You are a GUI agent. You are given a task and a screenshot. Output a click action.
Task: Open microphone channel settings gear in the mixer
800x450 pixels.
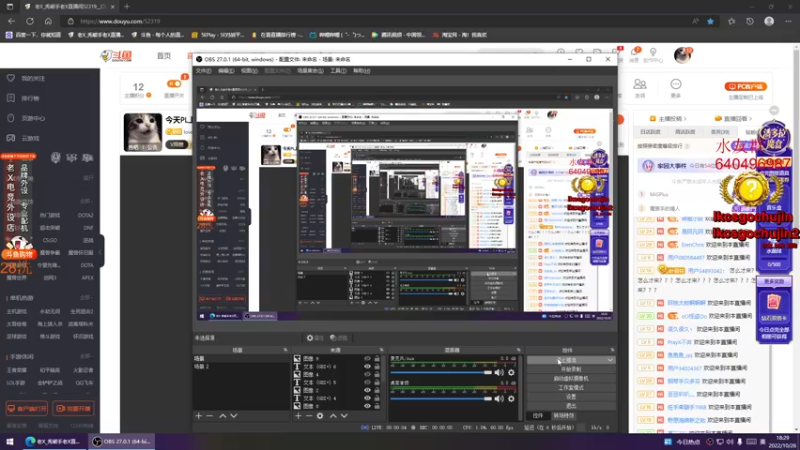[x=511, y=372]
